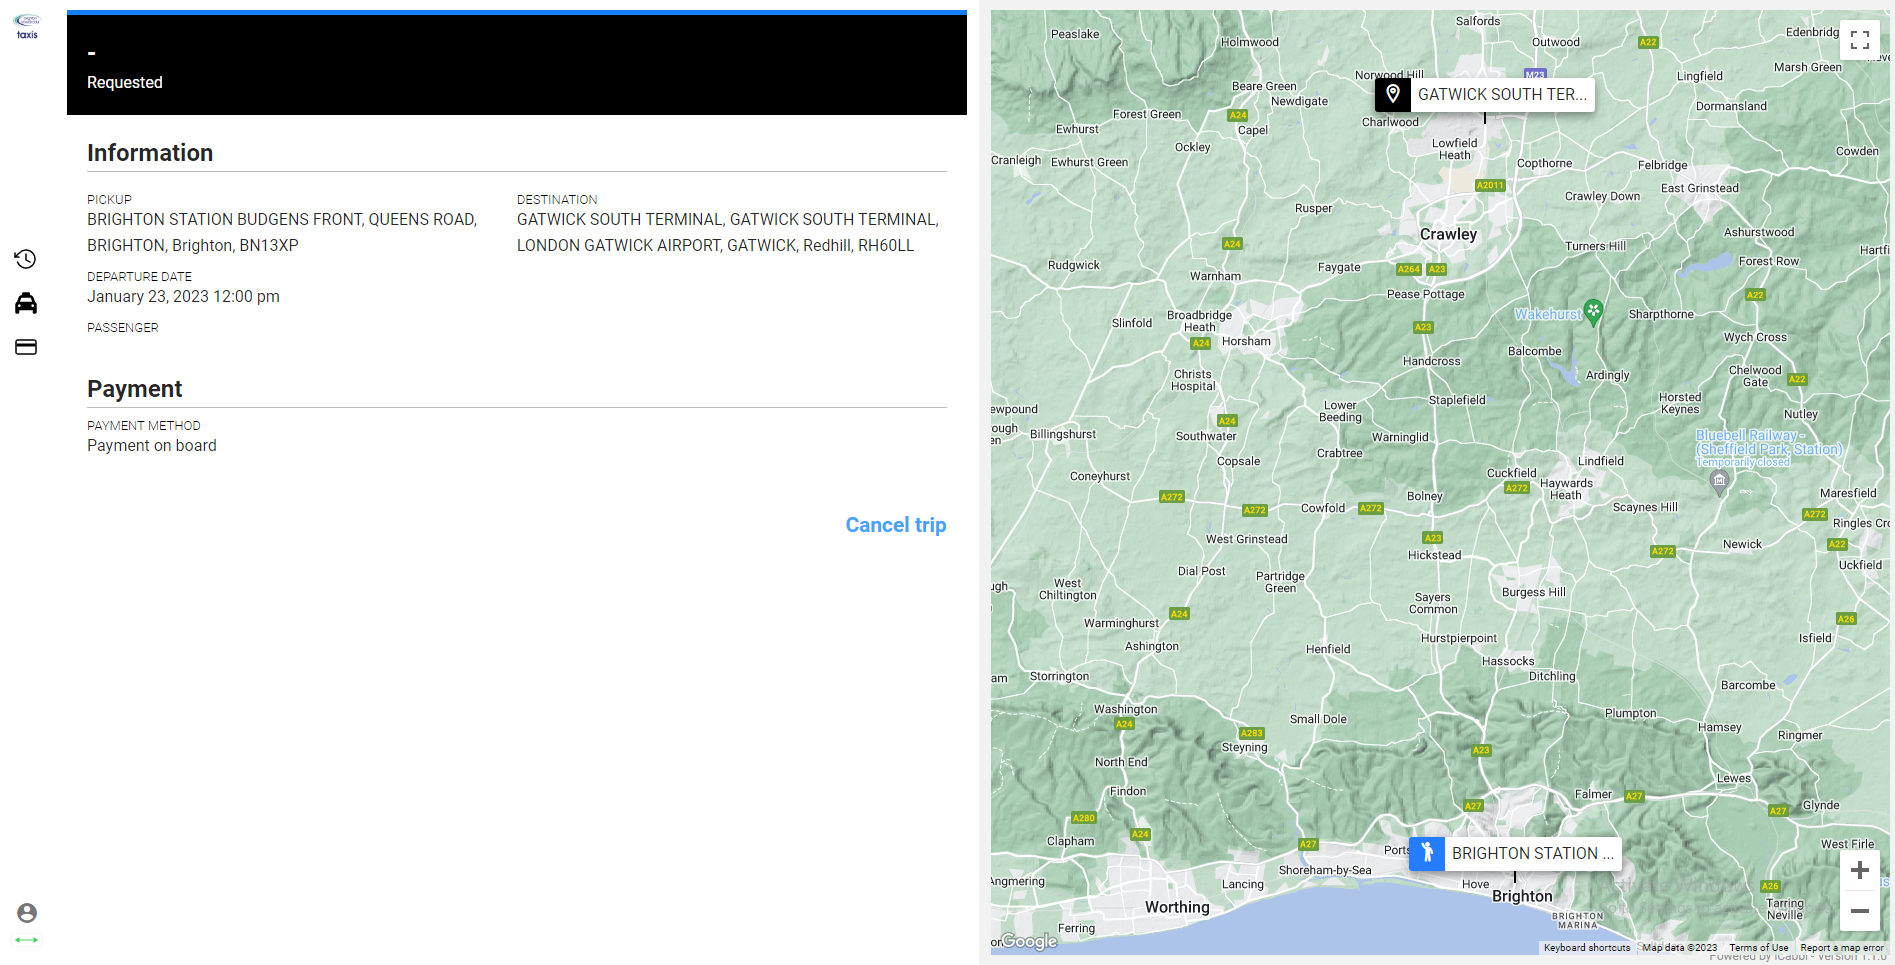Click the Lewes label on map
This screenshot has height=965, width=1895.
coord(1734,778)
